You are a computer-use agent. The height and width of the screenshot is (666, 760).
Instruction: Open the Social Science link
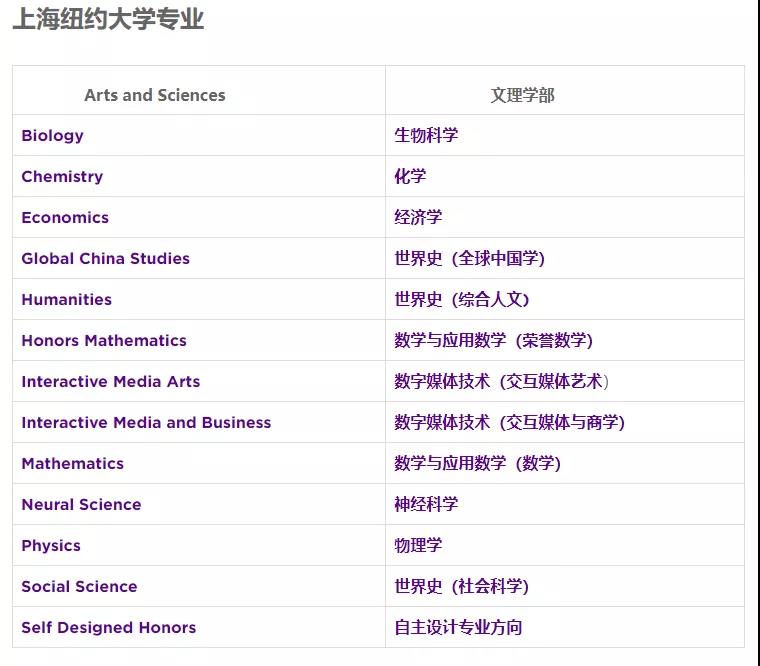[x=79, y=587]
